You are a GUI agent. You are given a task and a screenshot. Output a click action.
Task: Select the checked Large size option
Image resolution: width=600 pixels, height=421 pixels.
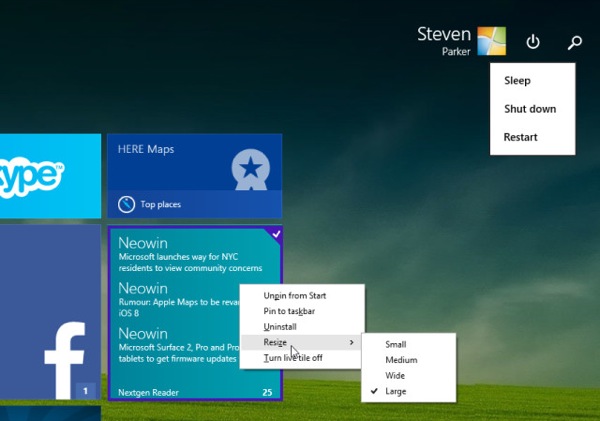pyautogui.click(x=409, y=392)
